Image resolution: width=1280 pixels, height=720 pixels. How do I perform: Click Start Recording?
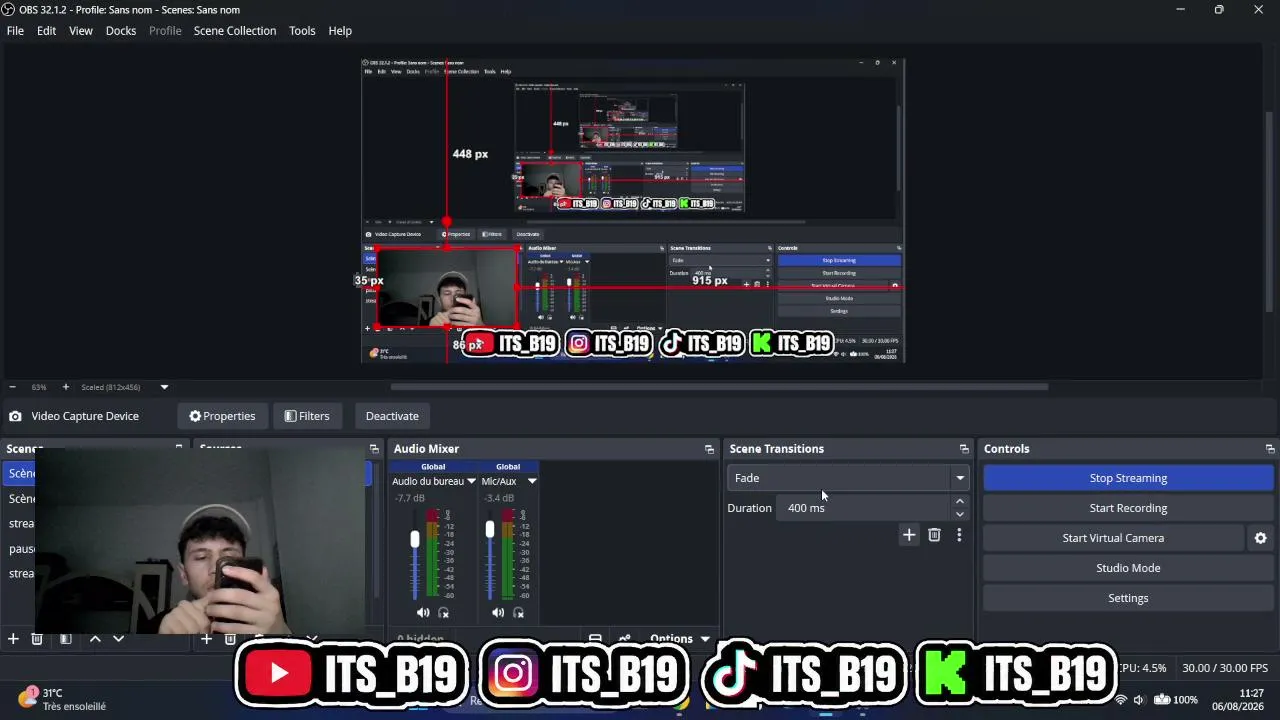1128,508
